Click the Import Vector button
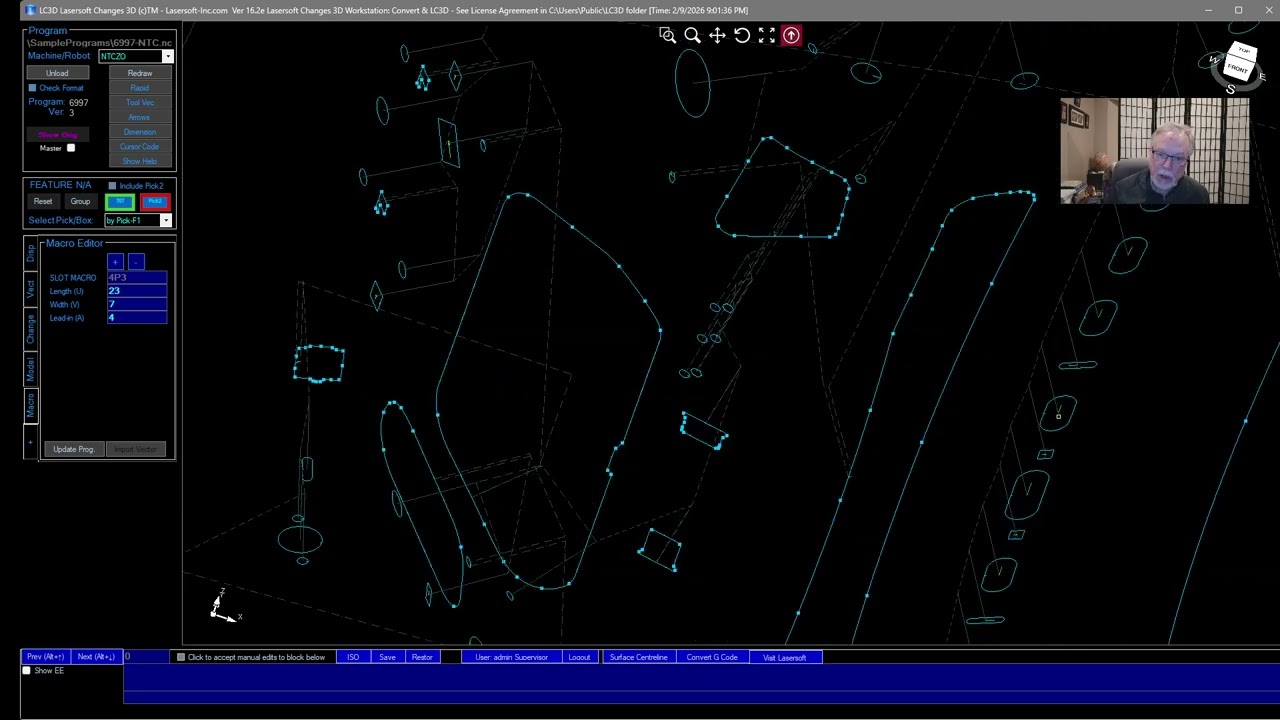 tap(136, 449)
